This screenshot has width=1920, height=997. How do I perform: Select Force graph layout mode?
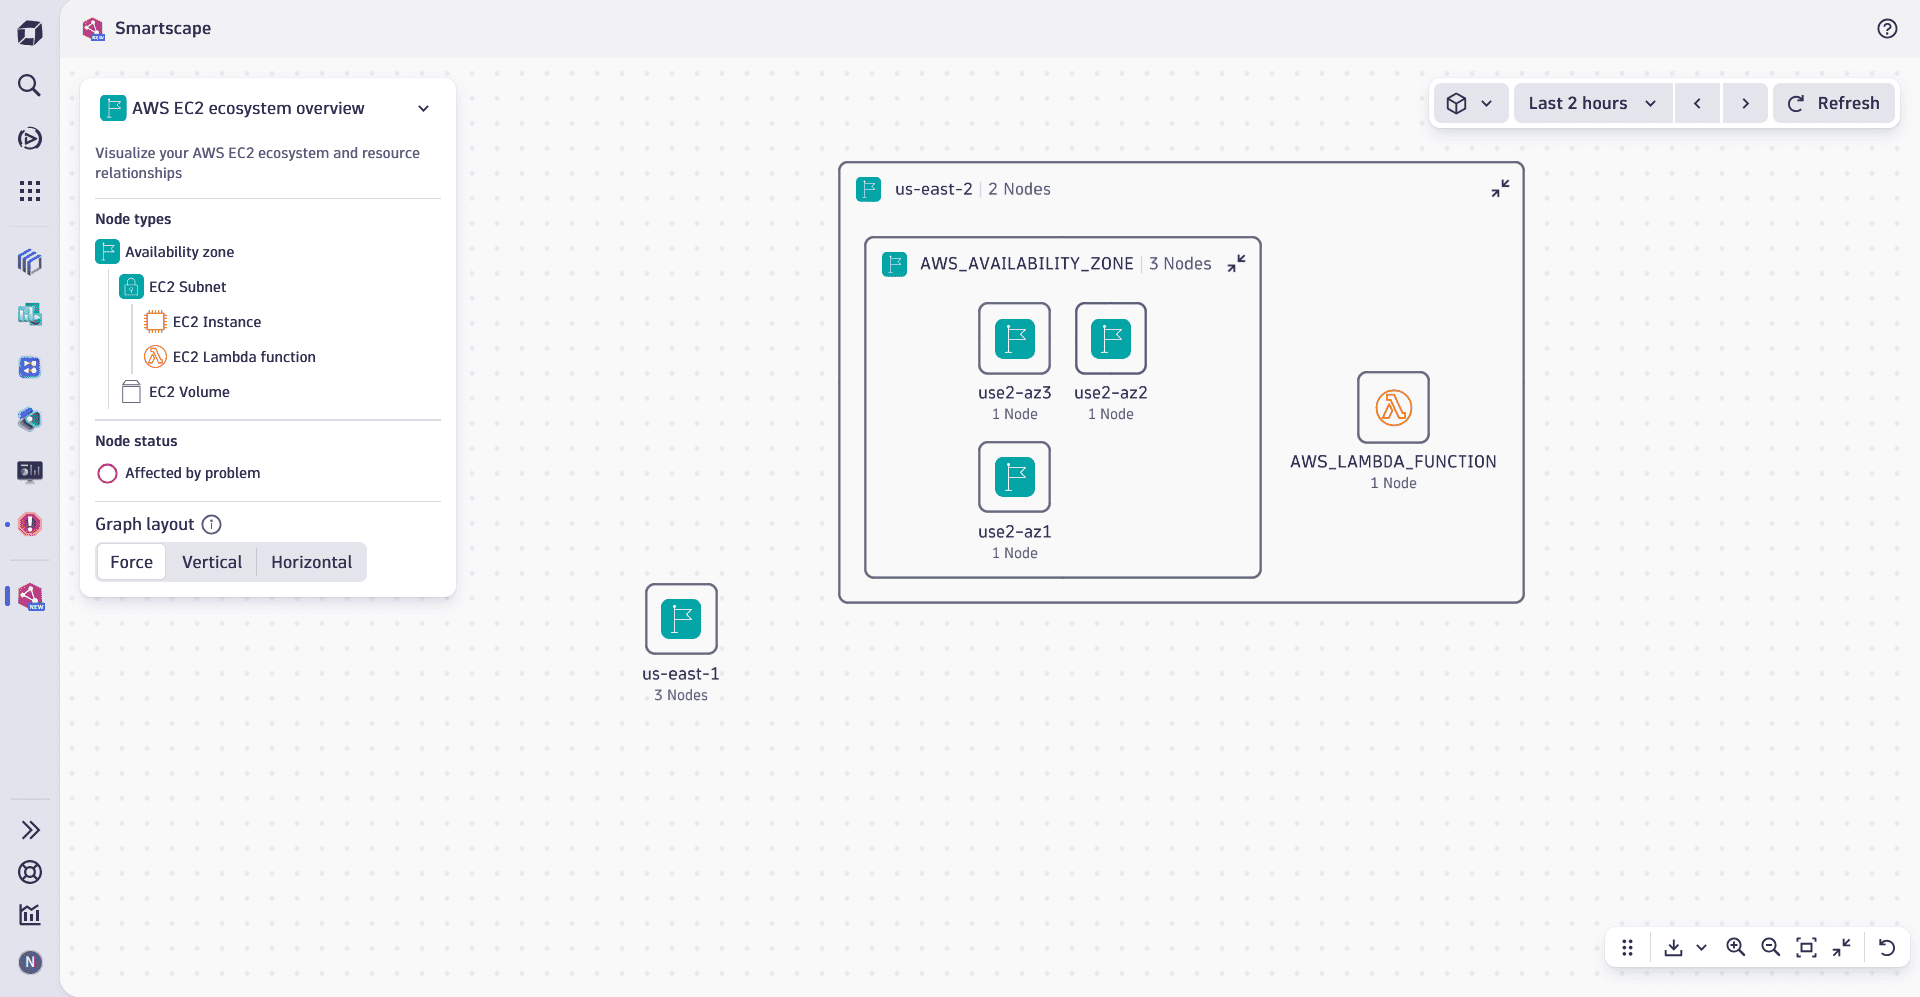(x=131, y=562)
